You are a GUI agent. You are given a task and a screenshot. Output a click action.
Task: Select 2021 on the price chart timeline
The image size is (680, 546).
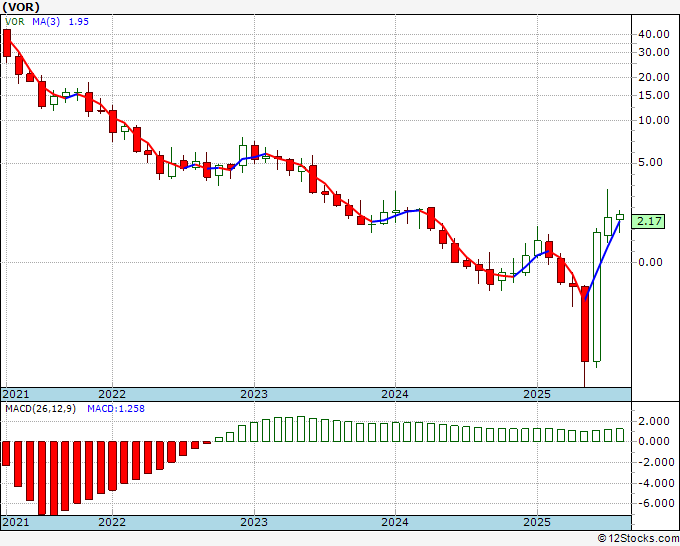click(16, 394)
